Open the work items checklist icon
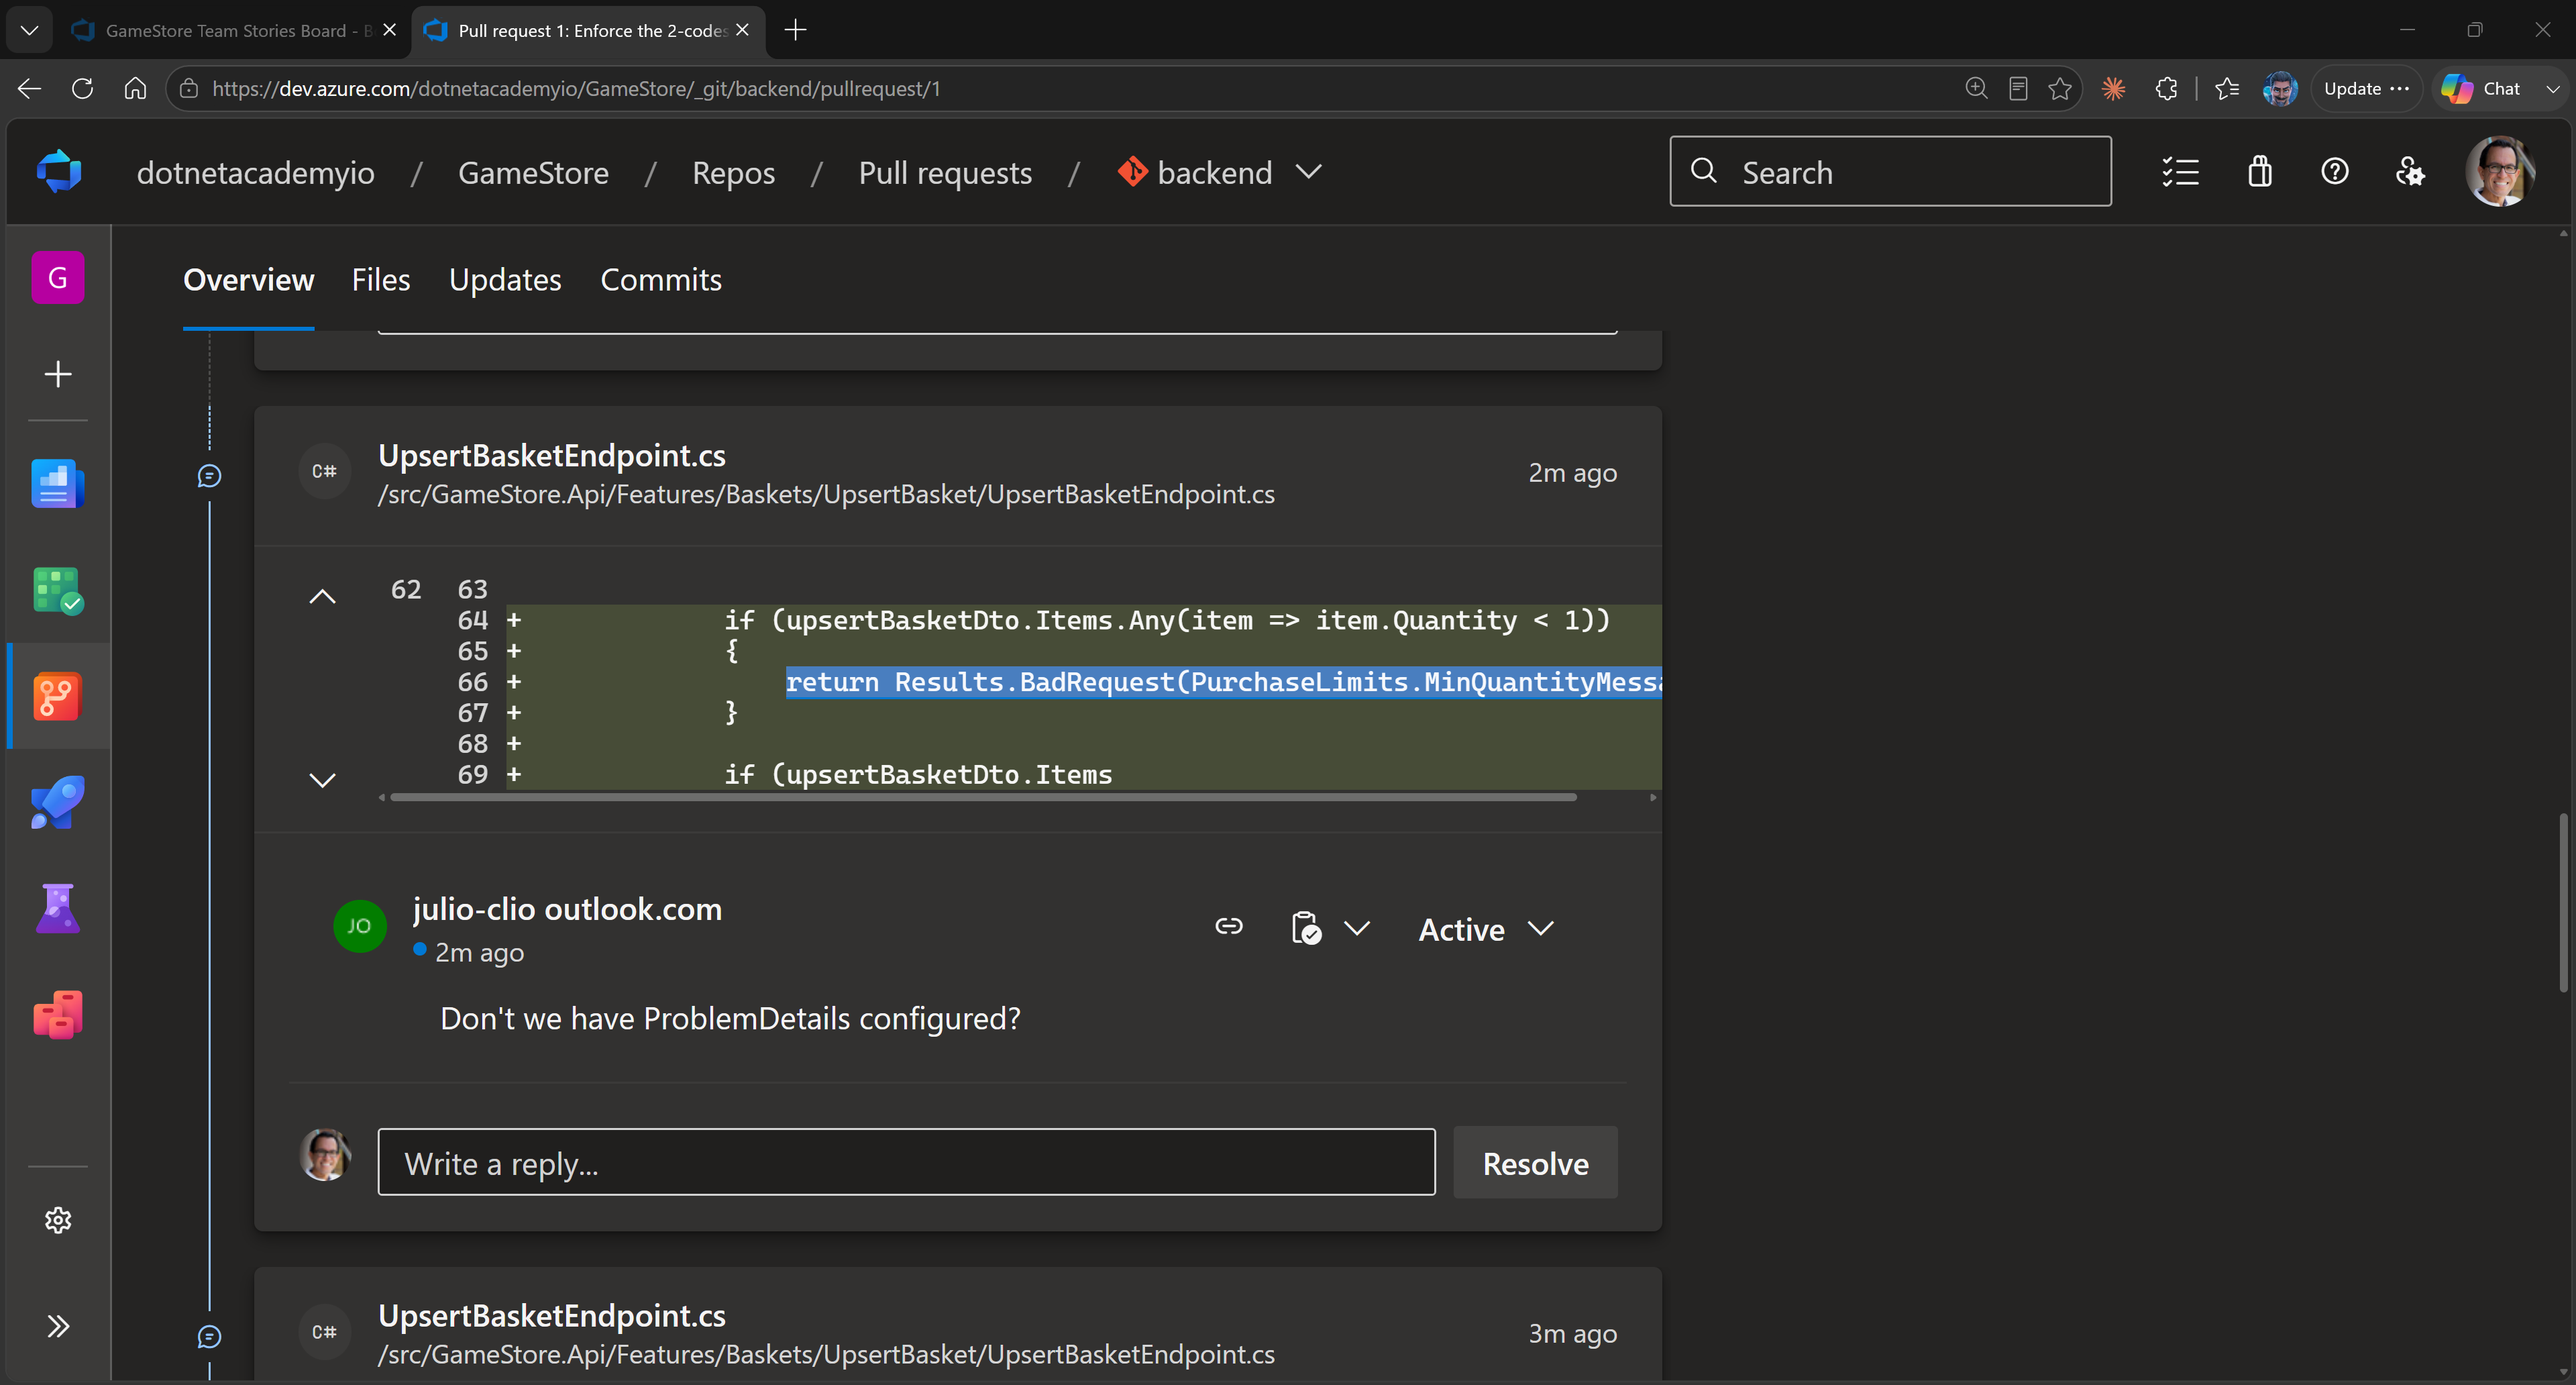Image resolution: width=2576 pixels, height=1385 pixels. [2180, 172]
